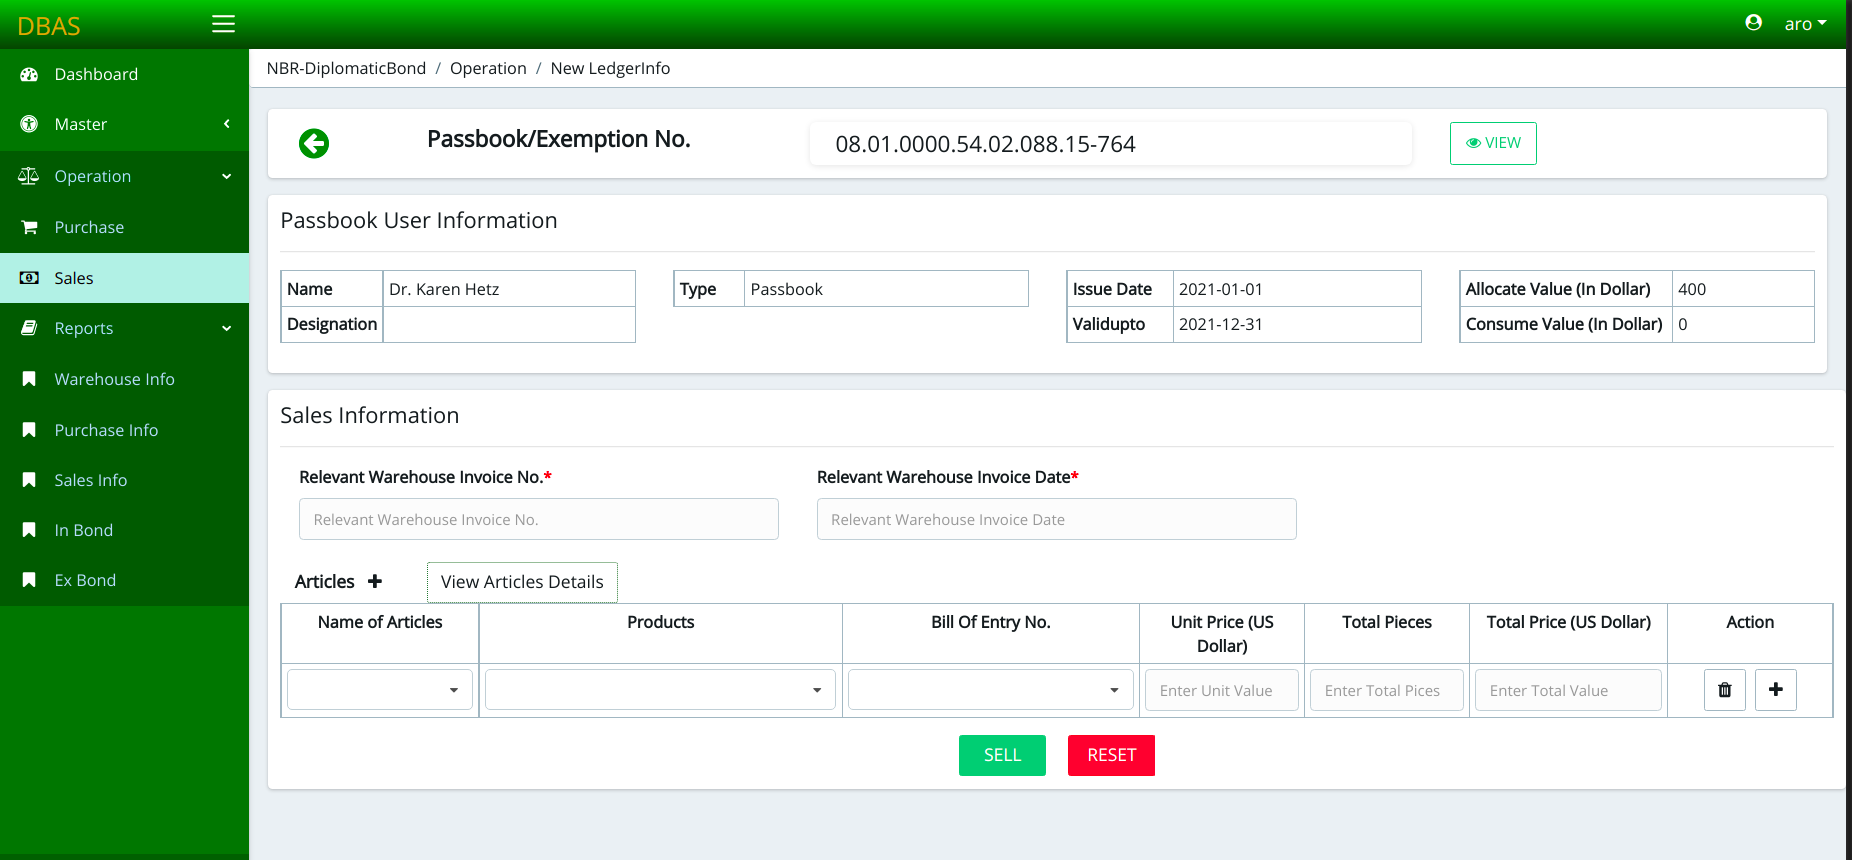The height and width of the screenshot is (860, 1852).
Task: Click the user profile avatar icon
Action: tap(1753, 23)
